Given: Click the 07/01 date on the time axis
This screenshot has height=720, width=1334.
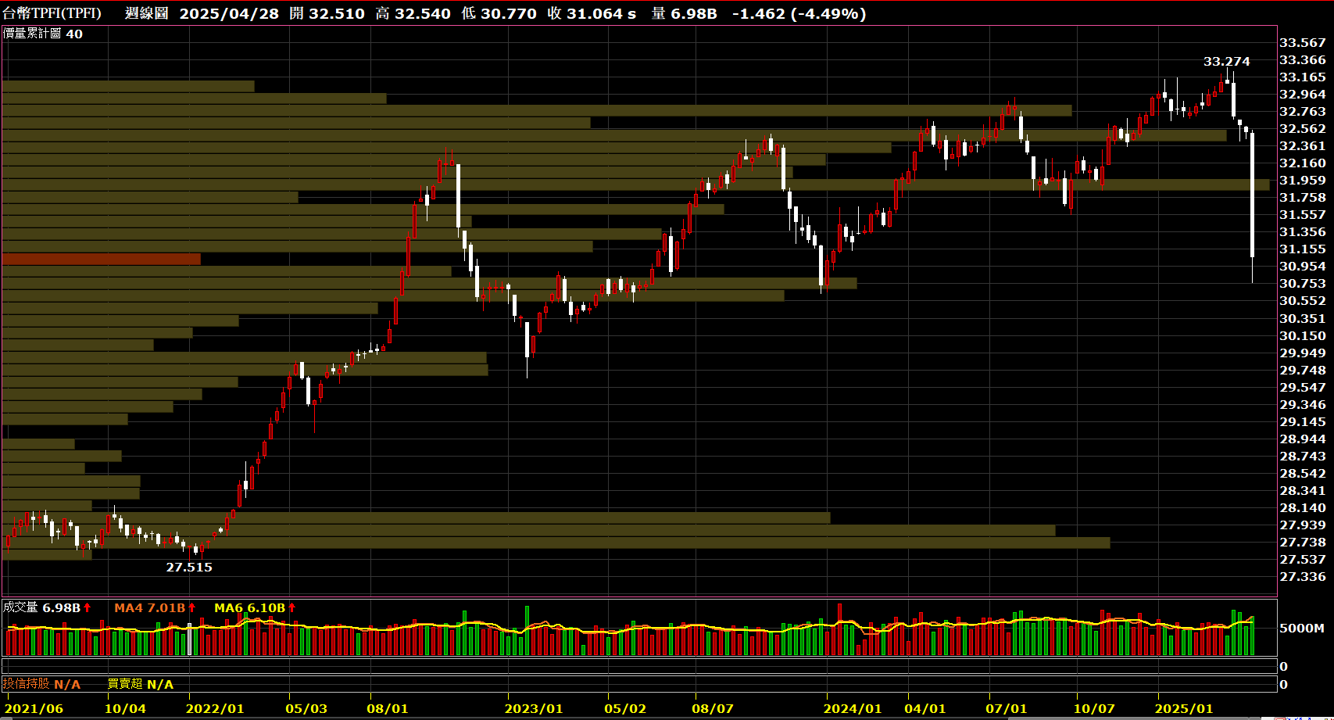Looking at the screenshot, I should point(1008,708).
